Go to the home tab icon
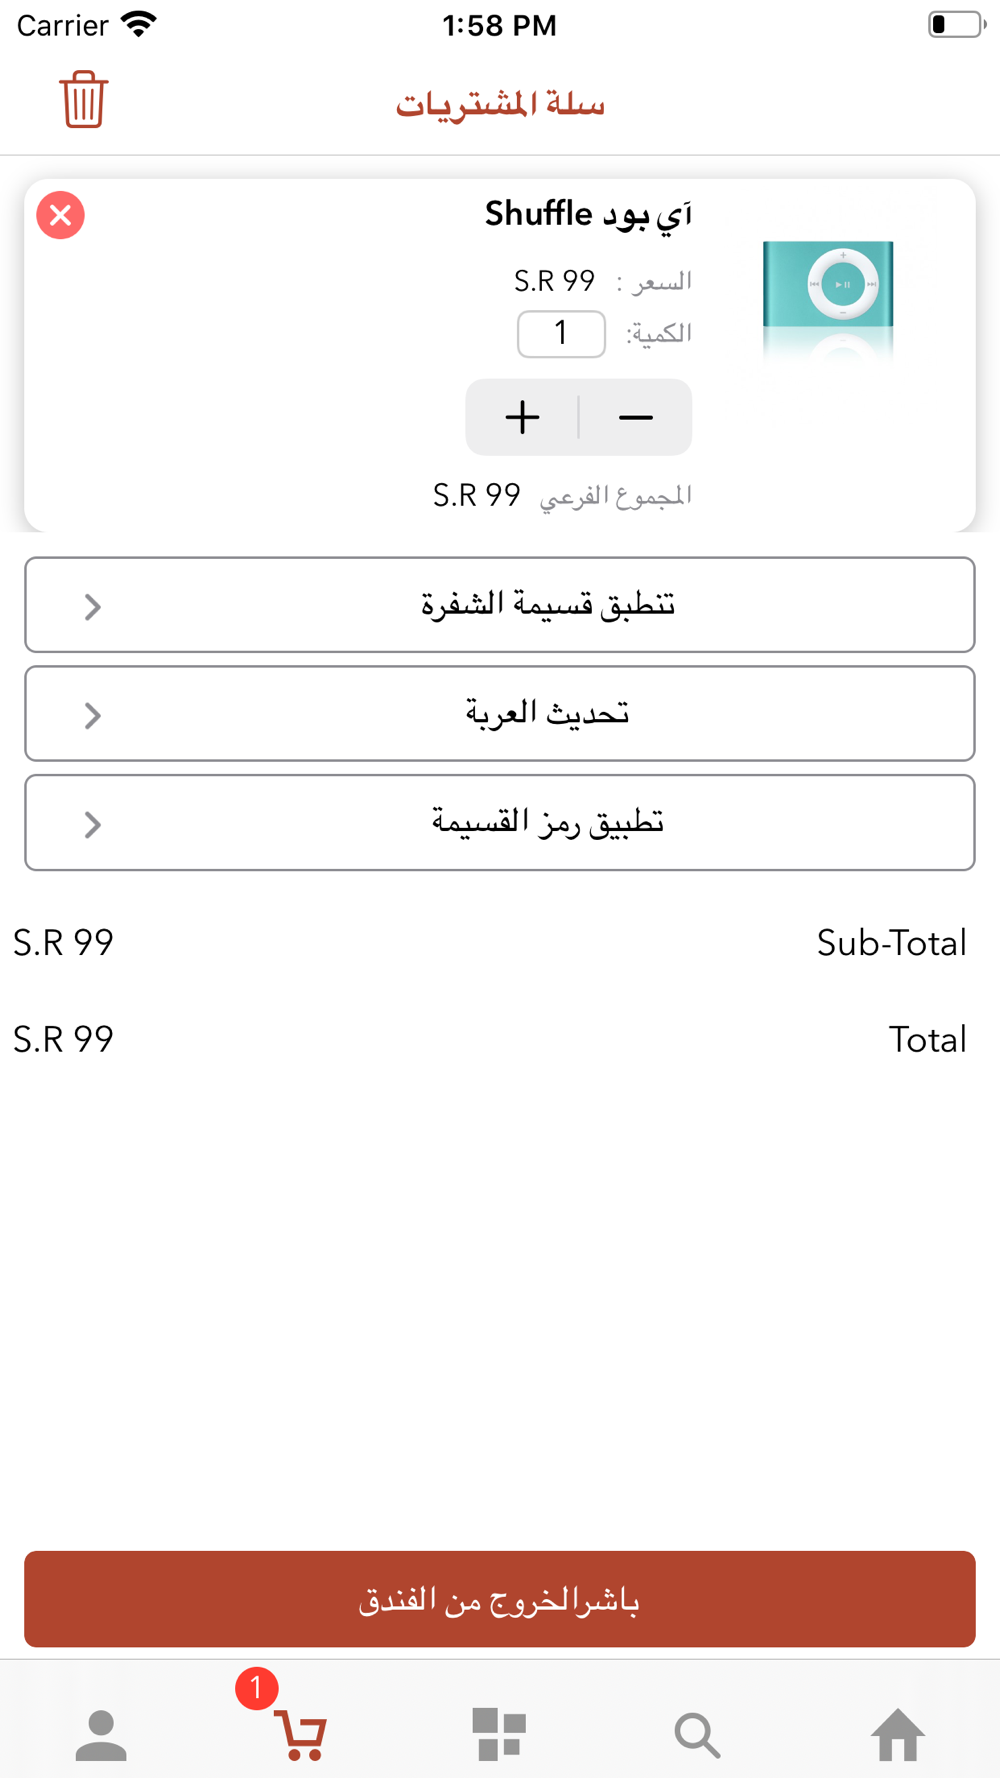Image resolution: width=1000 pixels, height=1778 pixels. pyautogui.click(x=898, y=1735)
